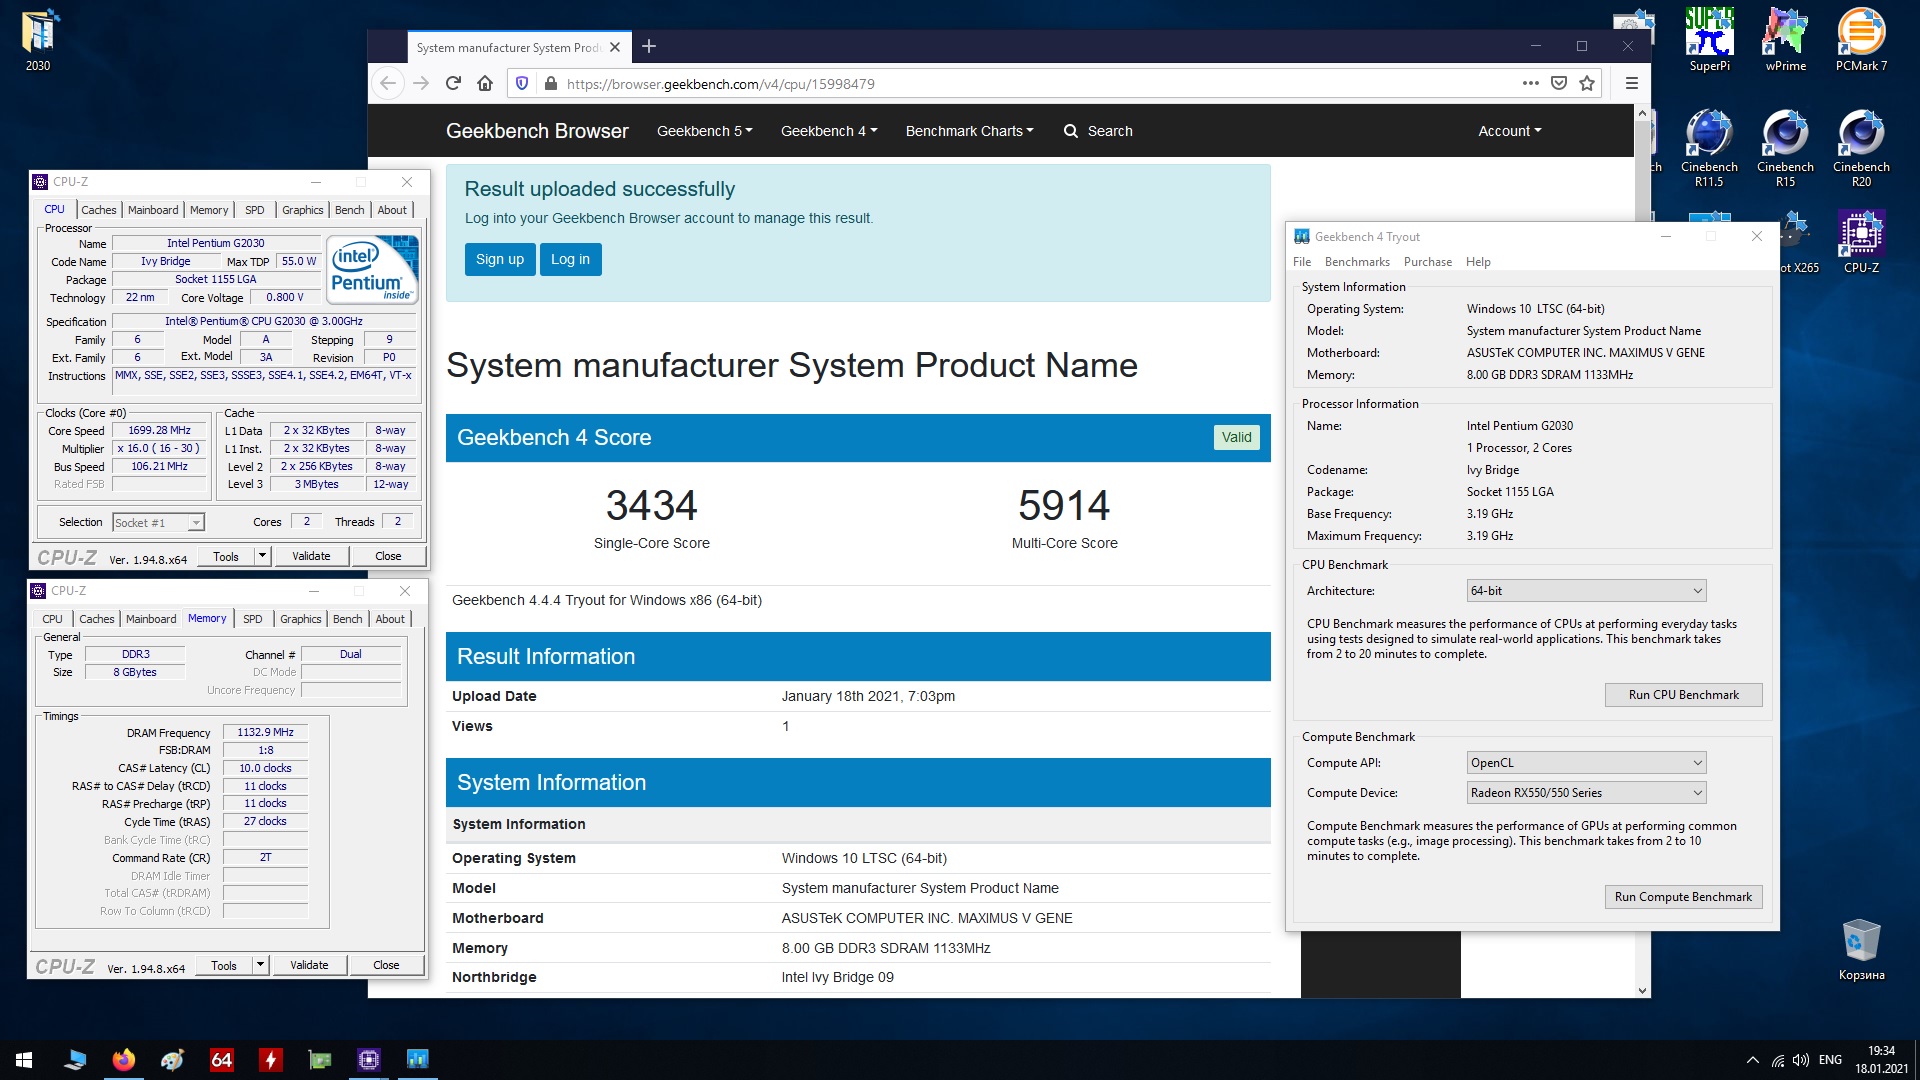Open the wPrime desktop shortcut

tap(1785, 40)
